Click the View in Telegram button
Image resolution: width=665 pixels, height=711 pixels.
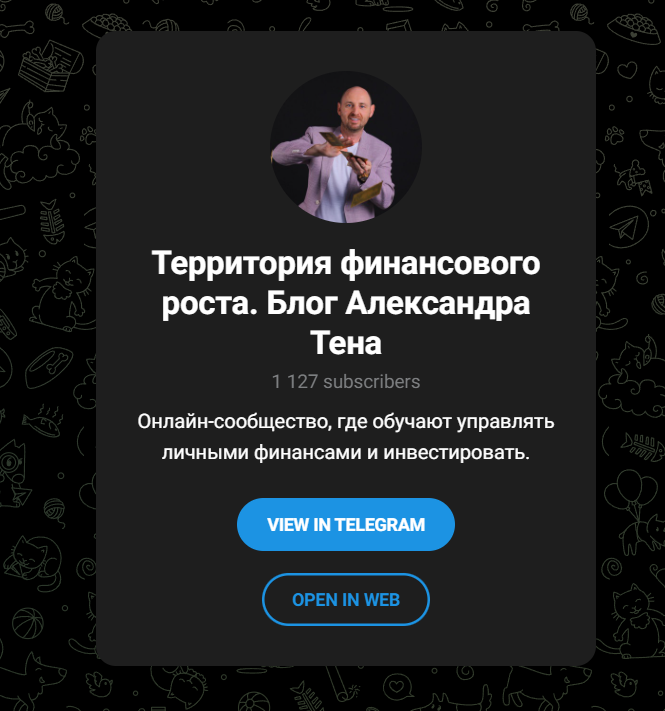[345, 524]
